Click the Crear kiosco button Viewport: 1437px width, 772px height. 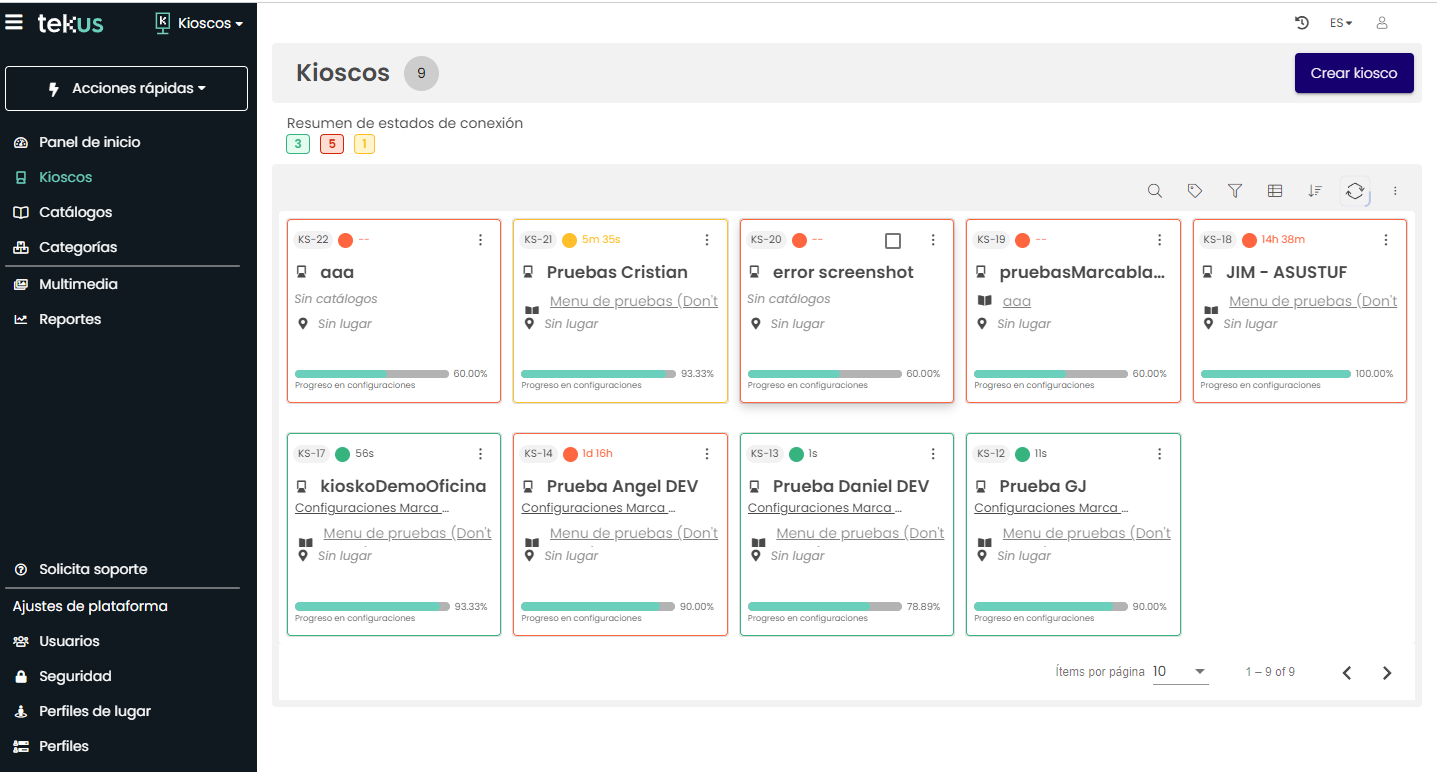click(x=1354, y=73)
